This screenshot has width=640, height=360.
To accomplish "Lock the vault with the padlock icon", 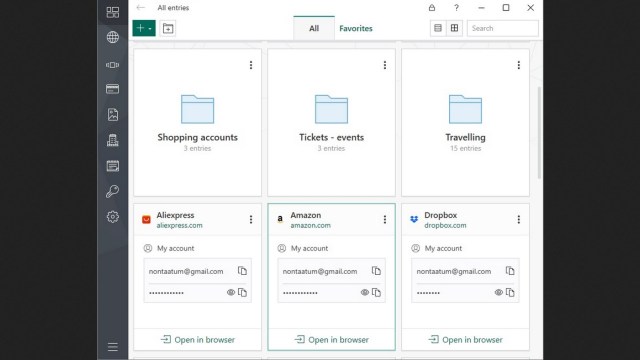I will [x=432, y=7].
